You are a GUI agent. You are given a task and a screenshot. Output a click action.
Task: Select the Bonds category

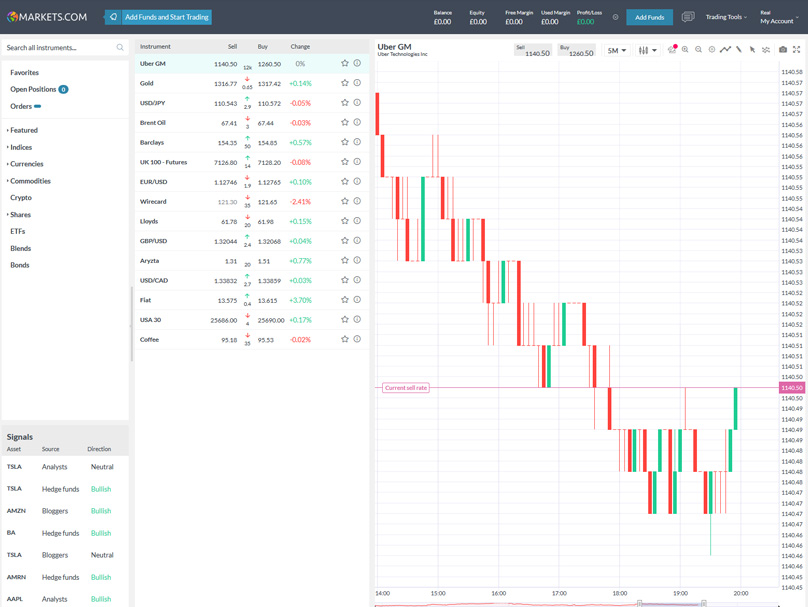[20, 265]
